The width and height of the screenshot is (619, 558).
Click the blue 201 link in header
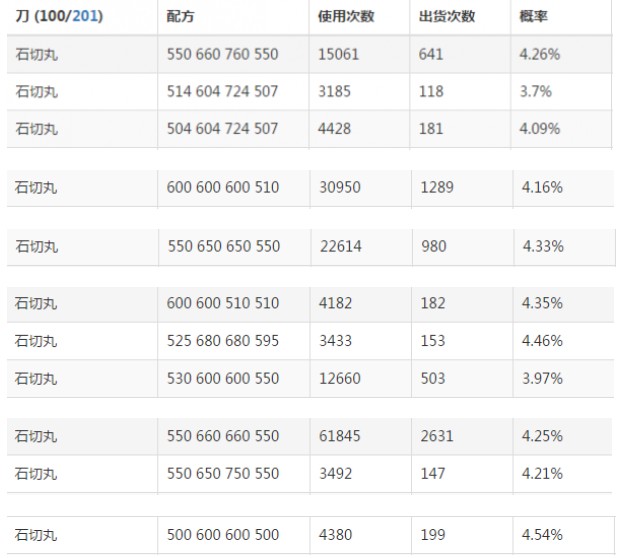tap(88, 17)
